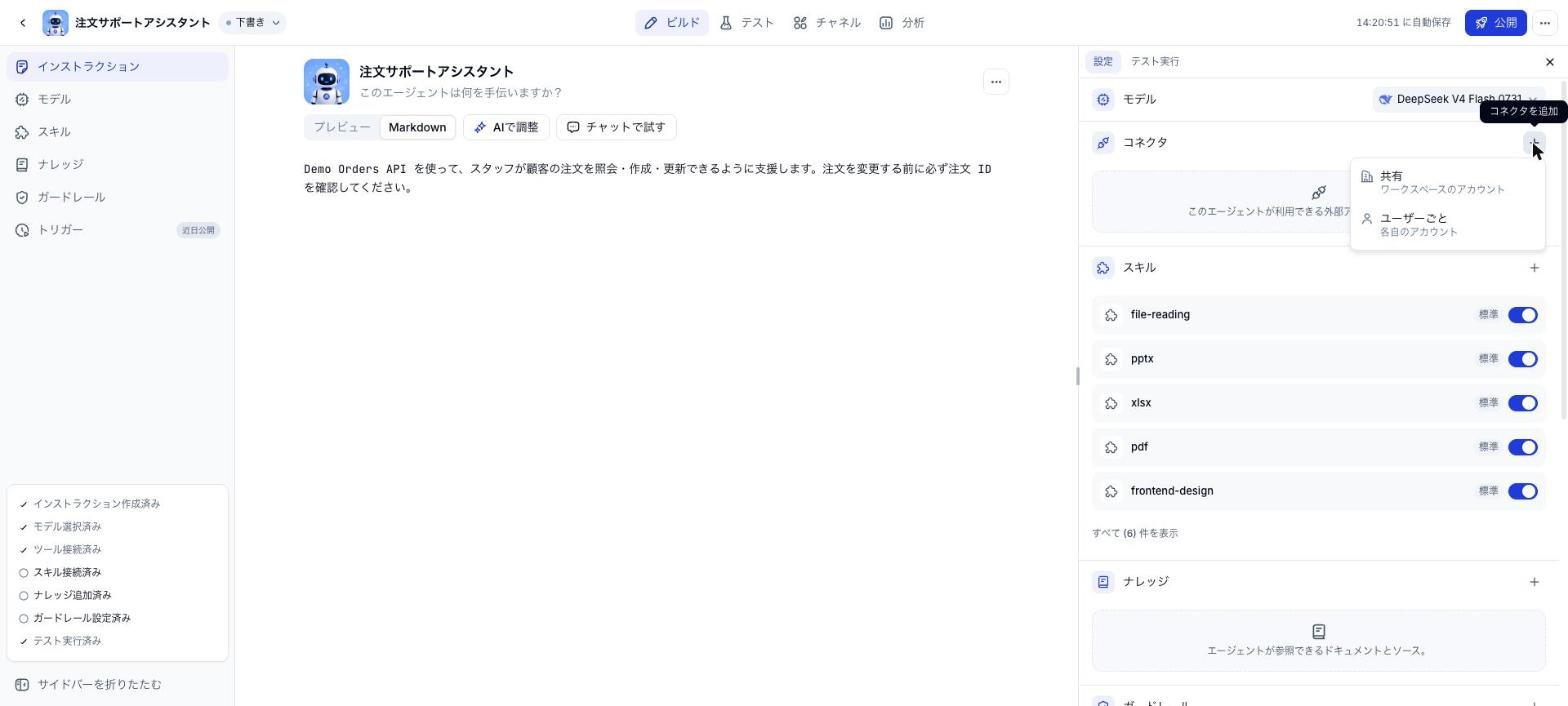This screenshot has height=706, width=1568.
Task: Switch to the テスト tab
Action: pos(746,22)
